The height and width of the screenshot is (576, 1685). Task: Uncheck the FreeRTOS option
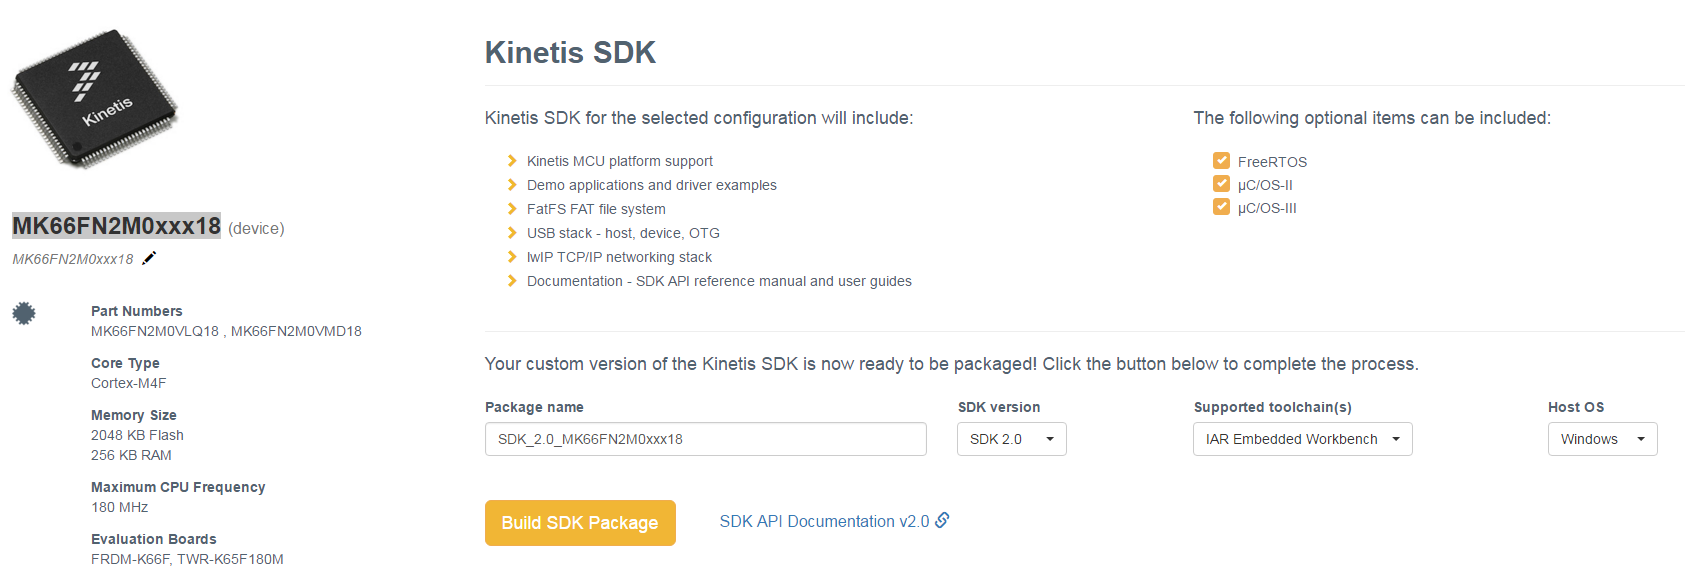pos(1221,161)
